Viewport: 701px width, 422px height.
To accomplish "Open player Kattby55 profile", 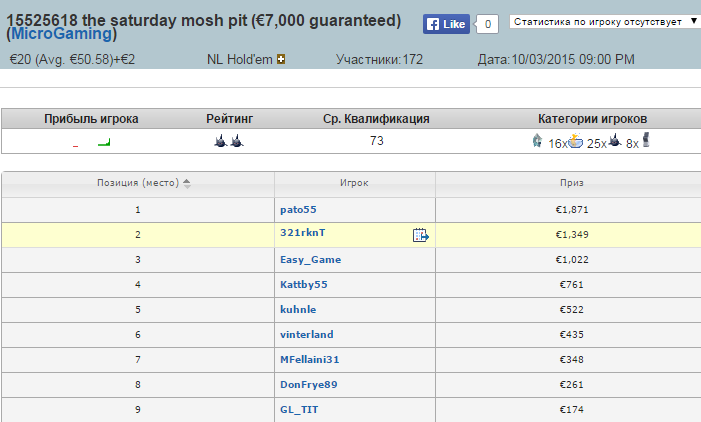I will tap(304, 285).
